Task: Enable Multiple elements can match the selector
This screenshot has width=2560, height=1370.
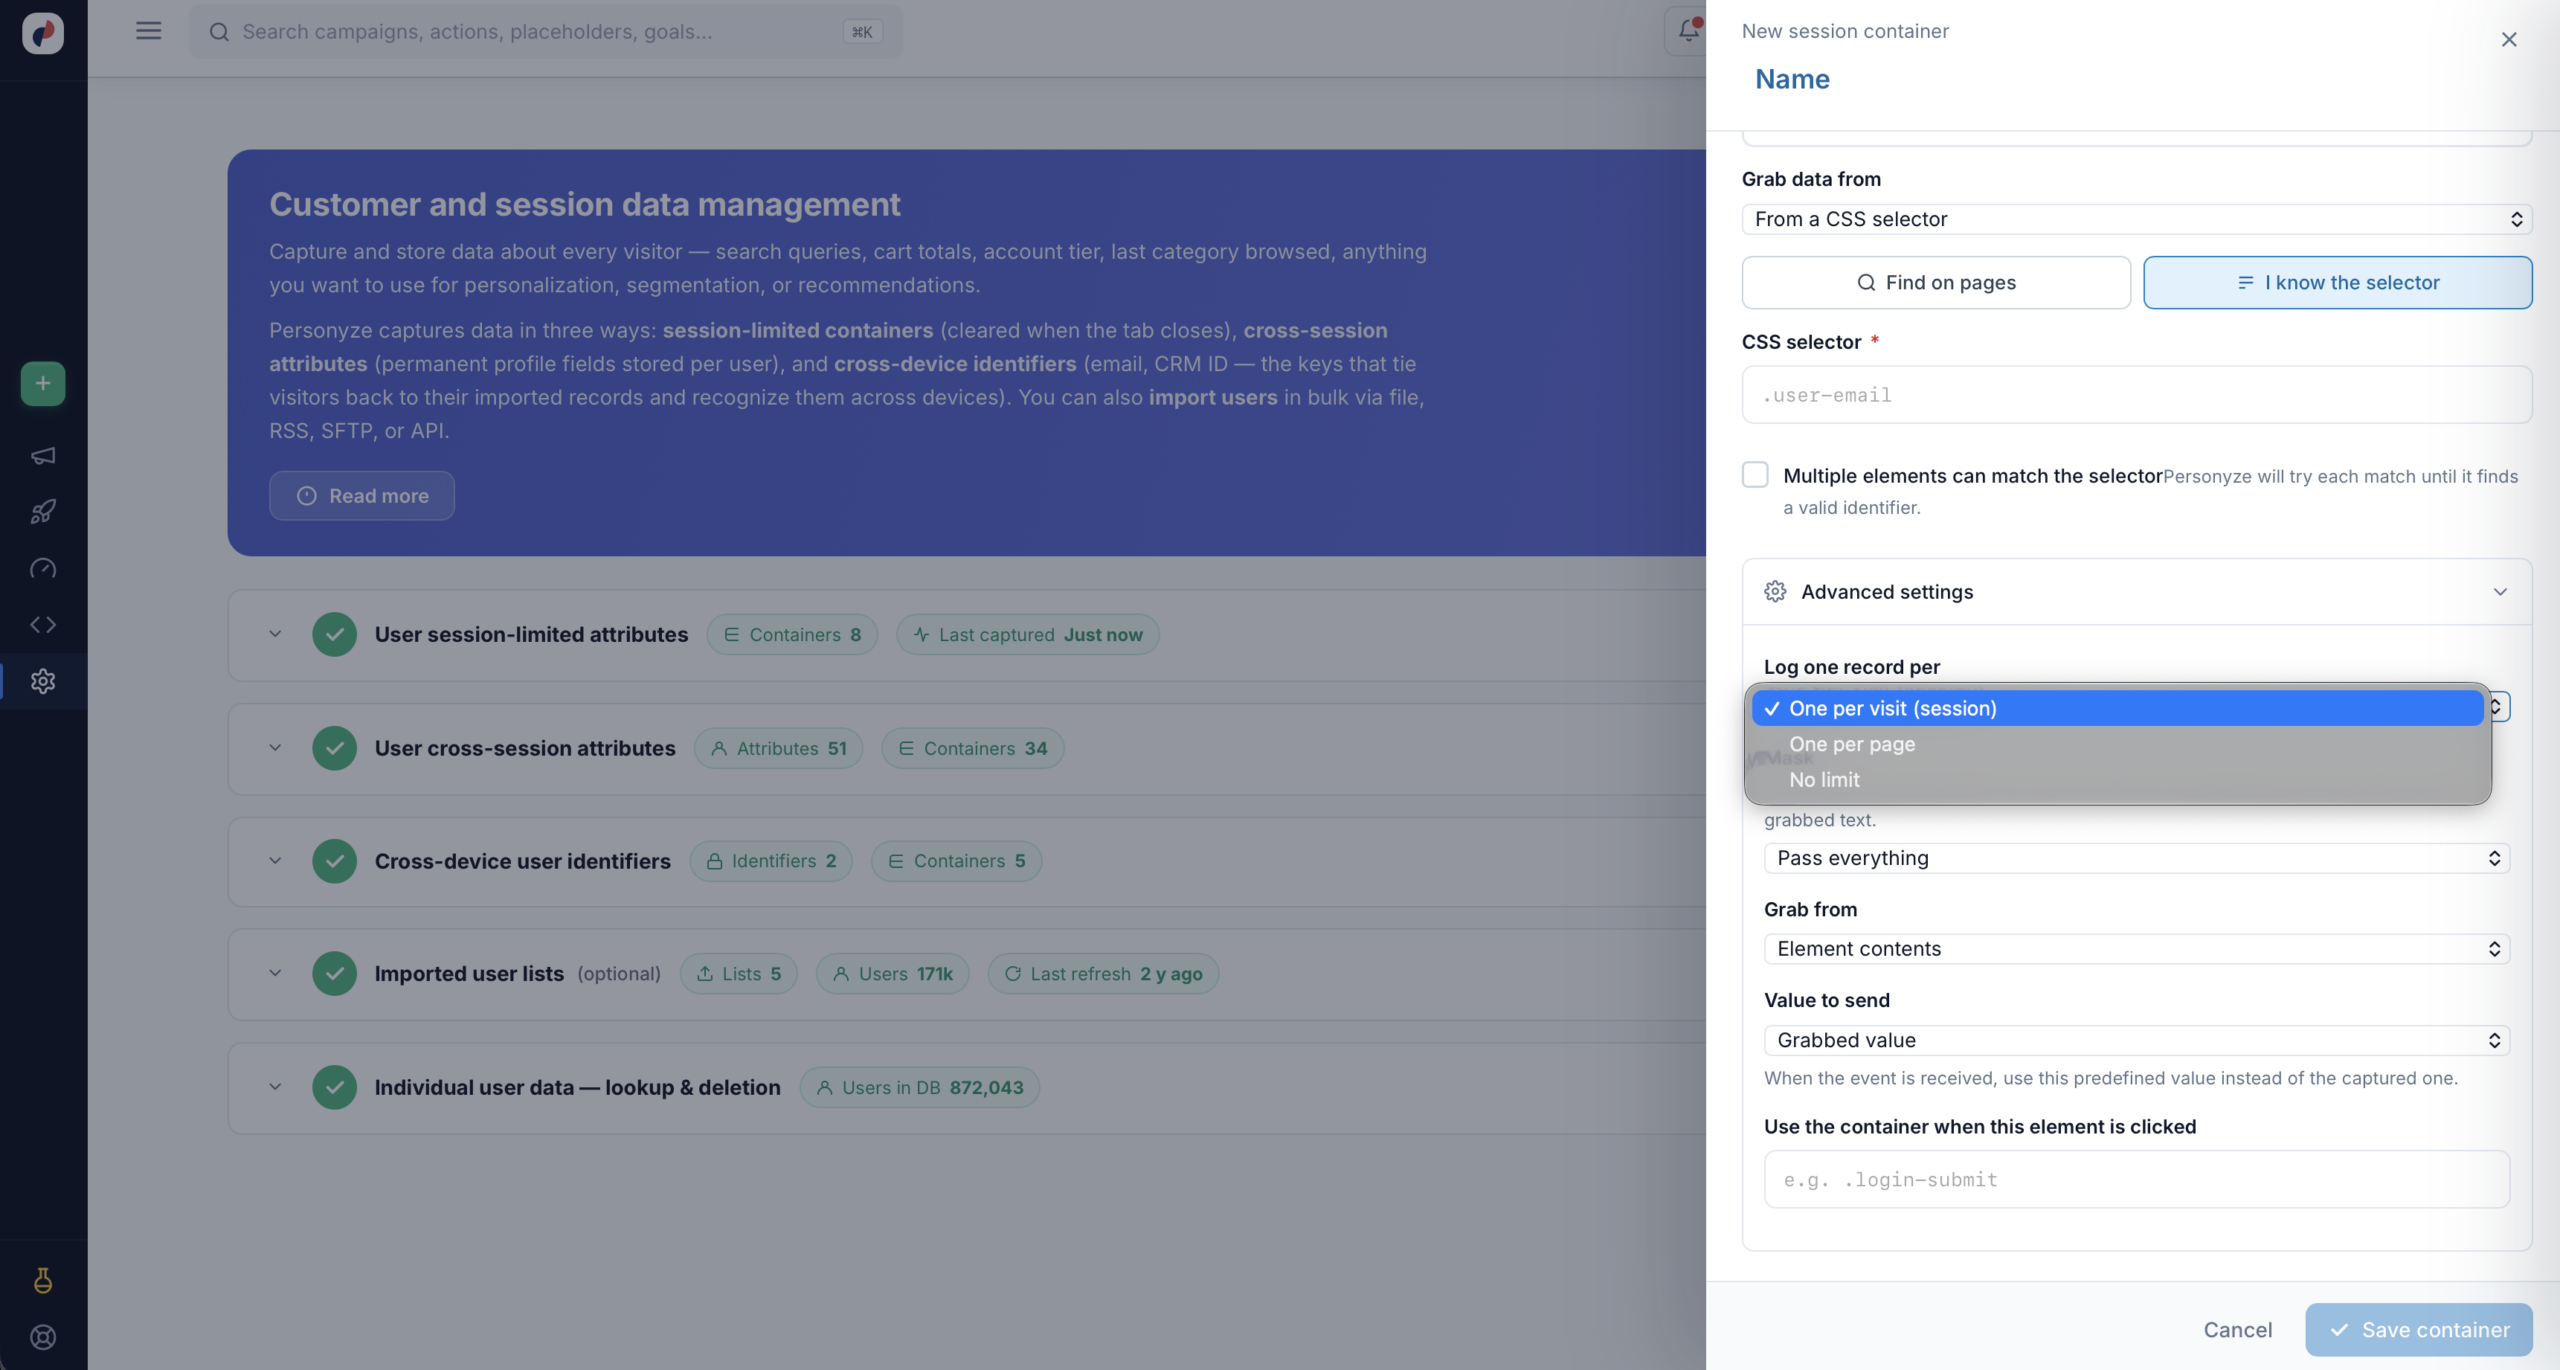Action: pos(1755,475)
